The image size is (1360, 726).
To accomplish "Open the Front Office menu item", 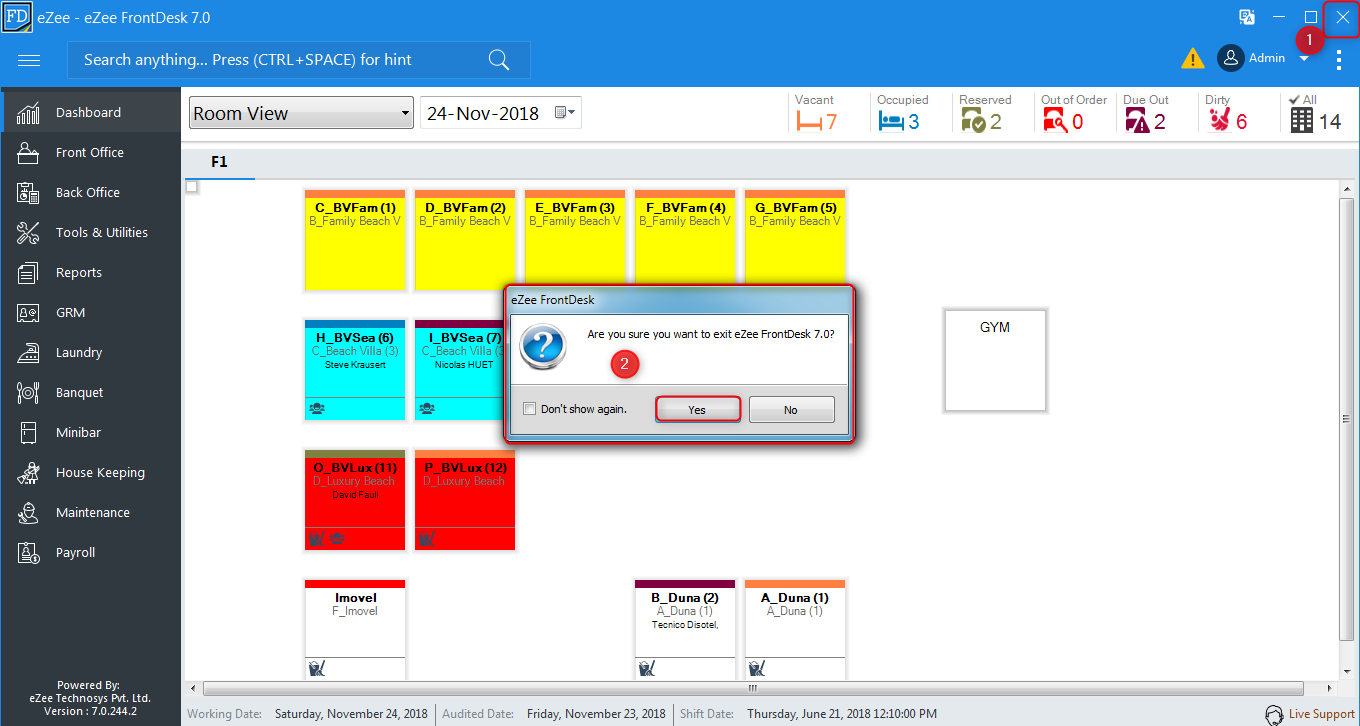I will pos(90,153).
